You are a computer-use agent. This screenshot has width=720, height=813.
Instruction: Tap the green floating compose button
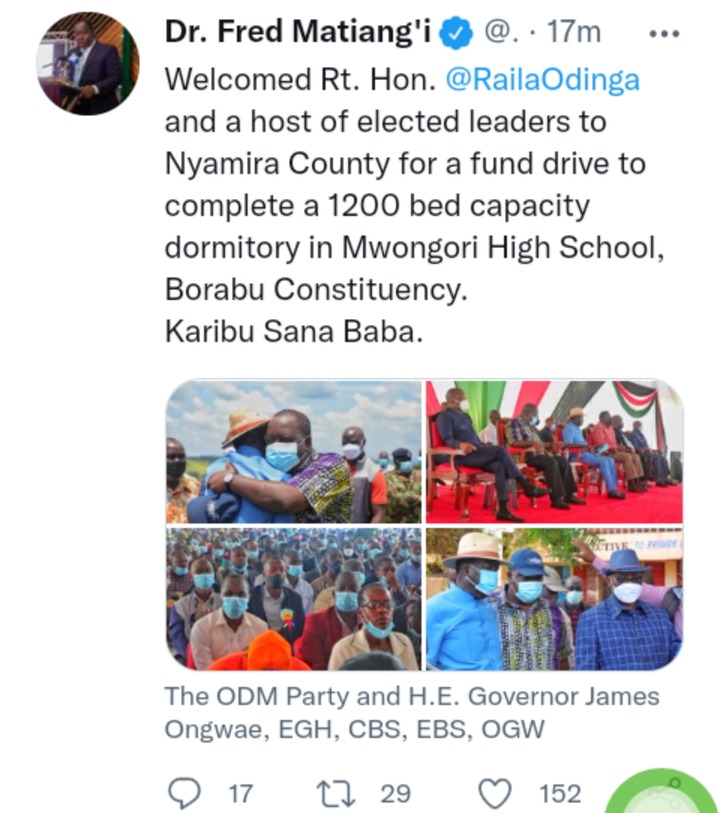(663, 791)
